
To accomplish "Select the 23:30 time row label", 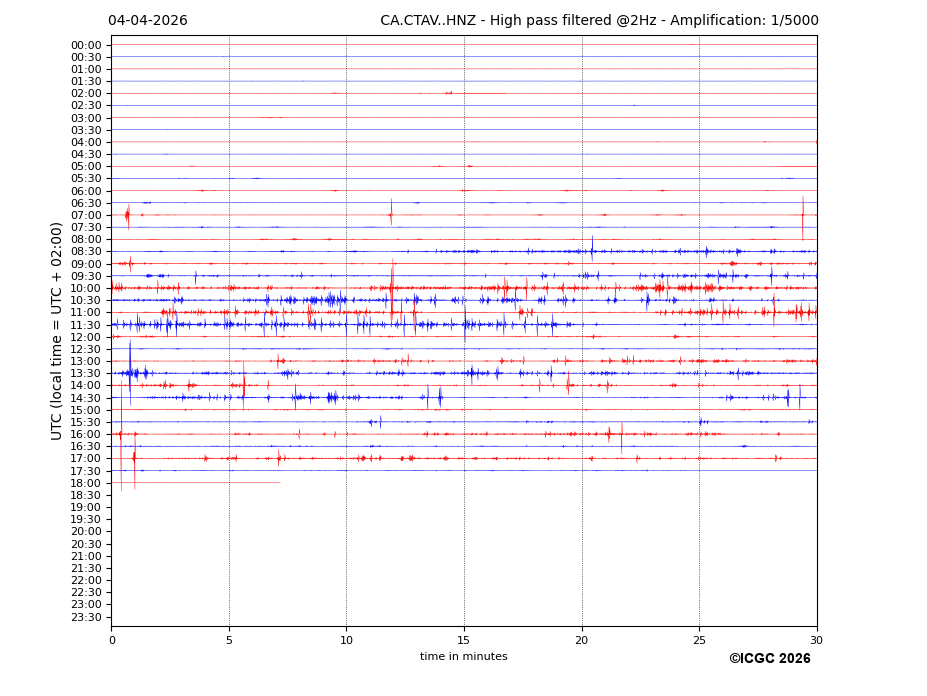I will [x=86, y=617].
